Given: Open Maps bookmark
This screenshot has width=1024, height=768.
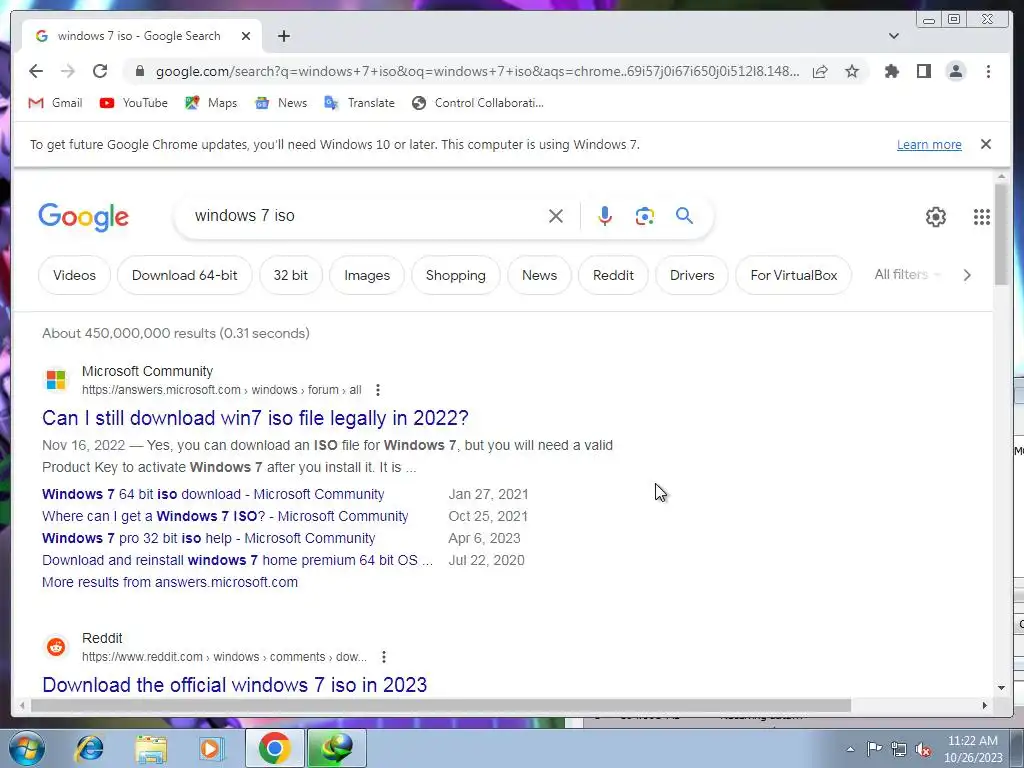Looking at the screenshot, I should [x=211, y=103].
